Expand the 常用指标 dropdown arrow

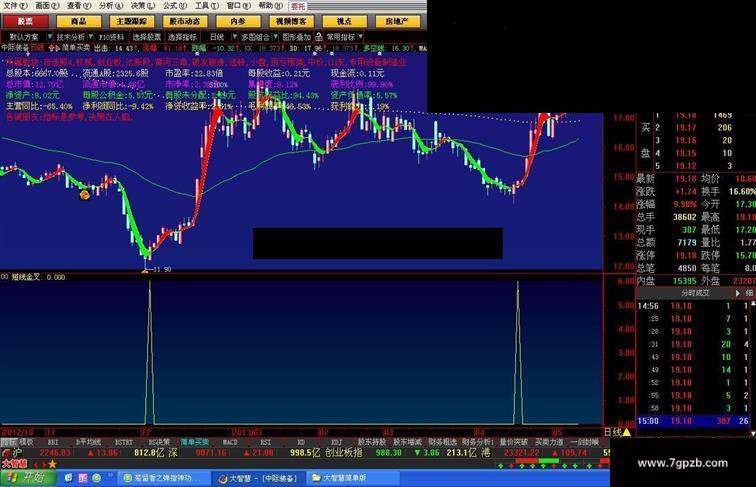tap(360, 37)
